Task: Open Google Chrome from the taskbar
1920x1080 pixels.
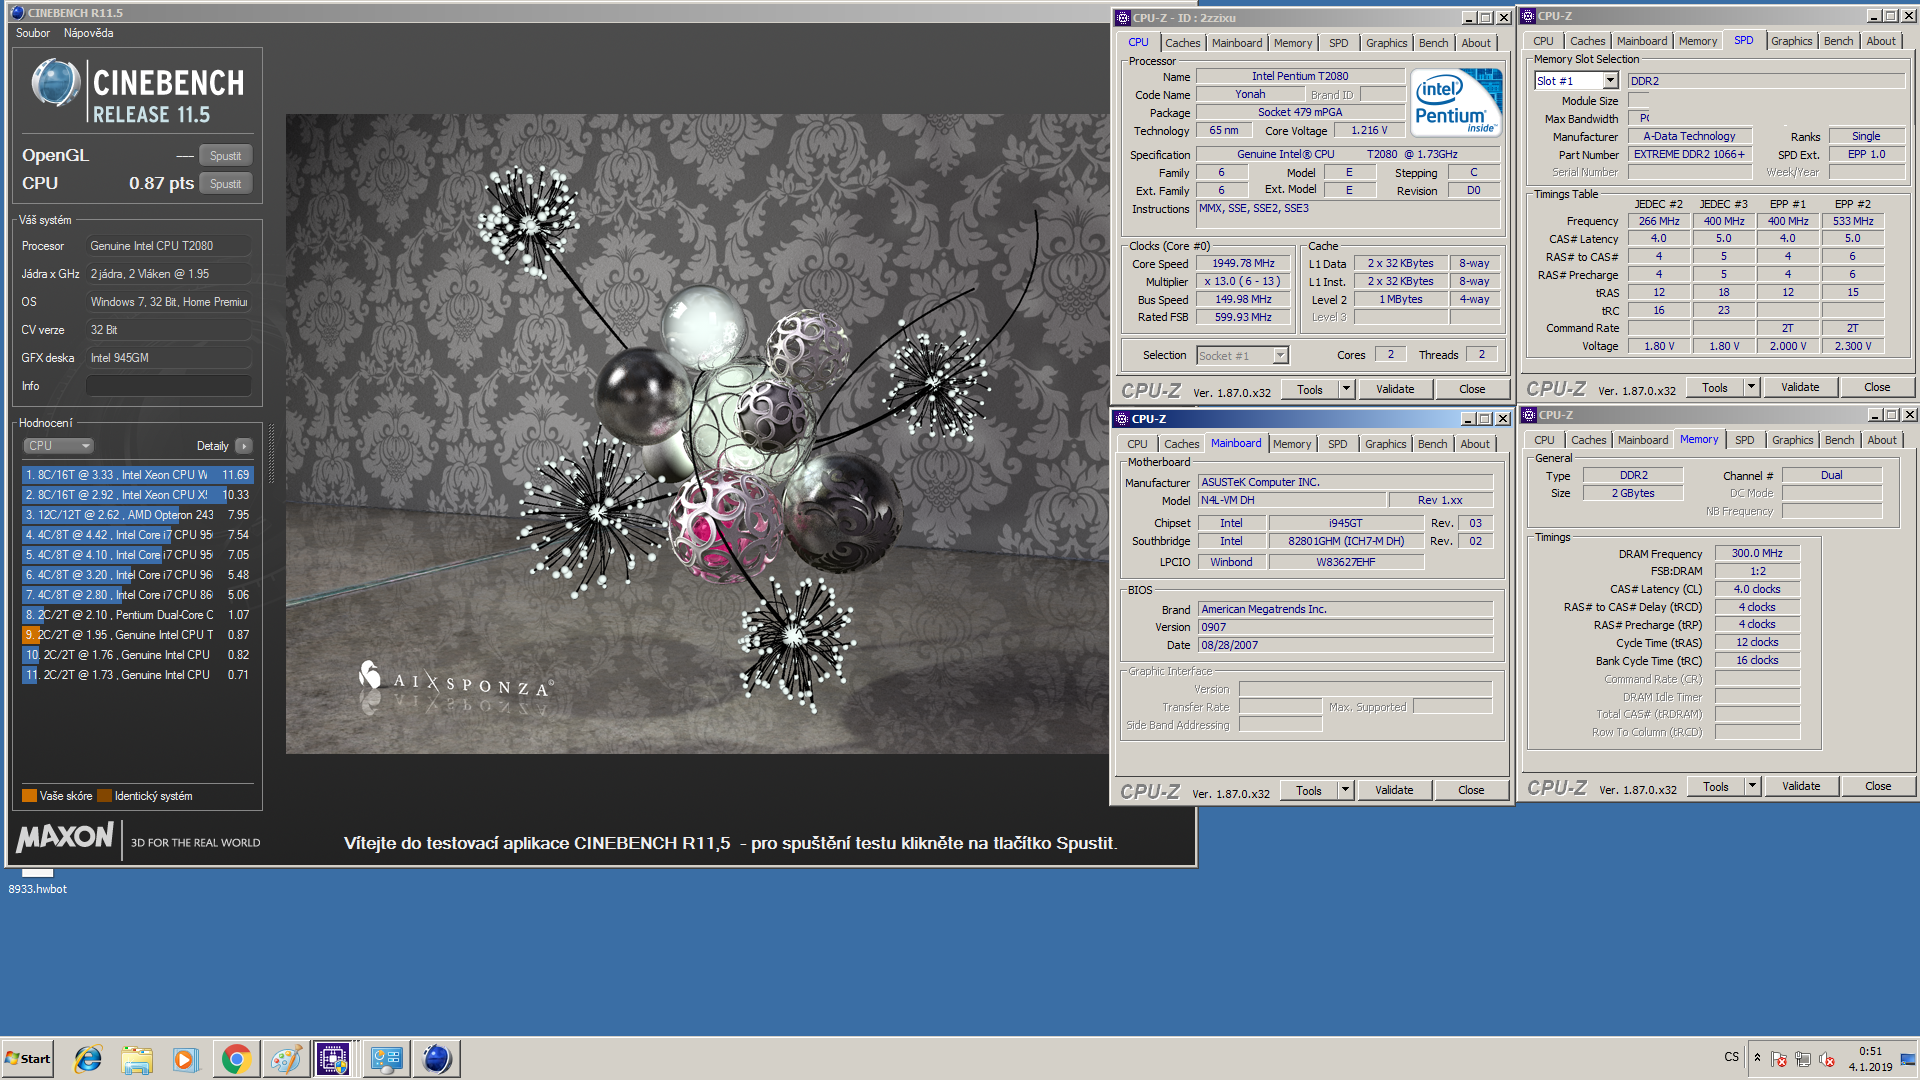Action: [x=236, y=1059]
